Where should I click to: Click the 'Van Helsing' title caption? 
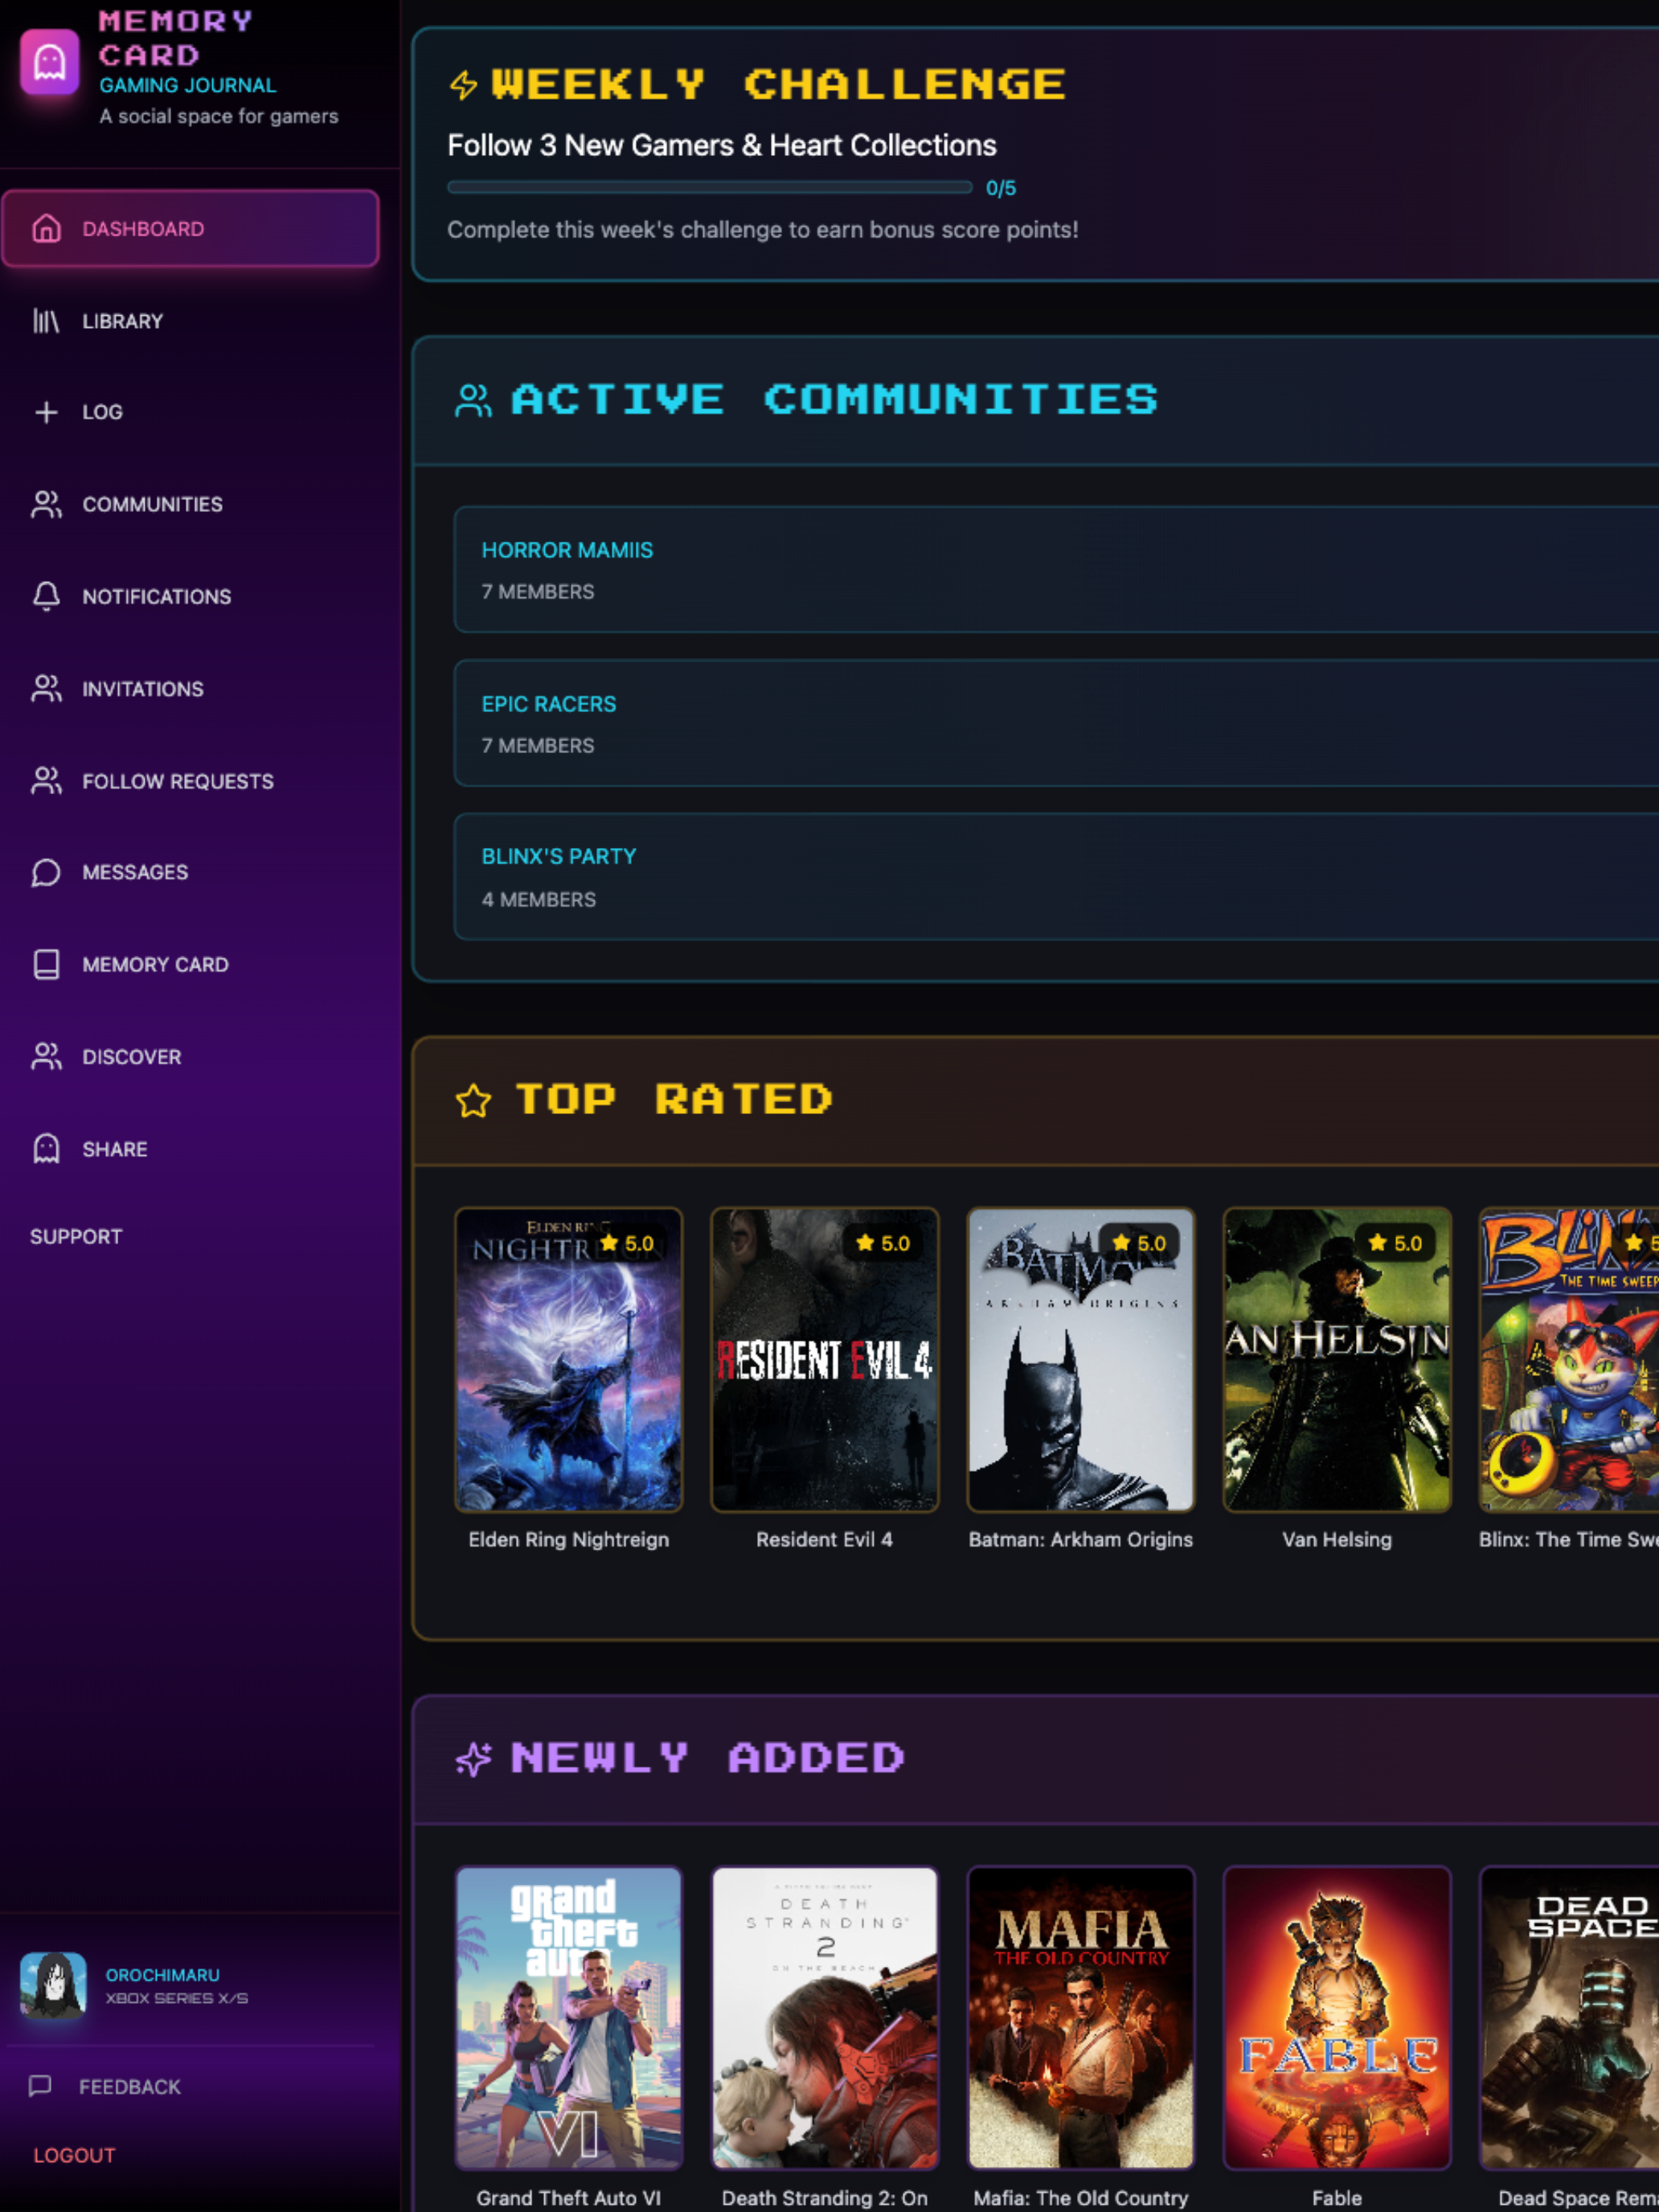(1337, 1540)
